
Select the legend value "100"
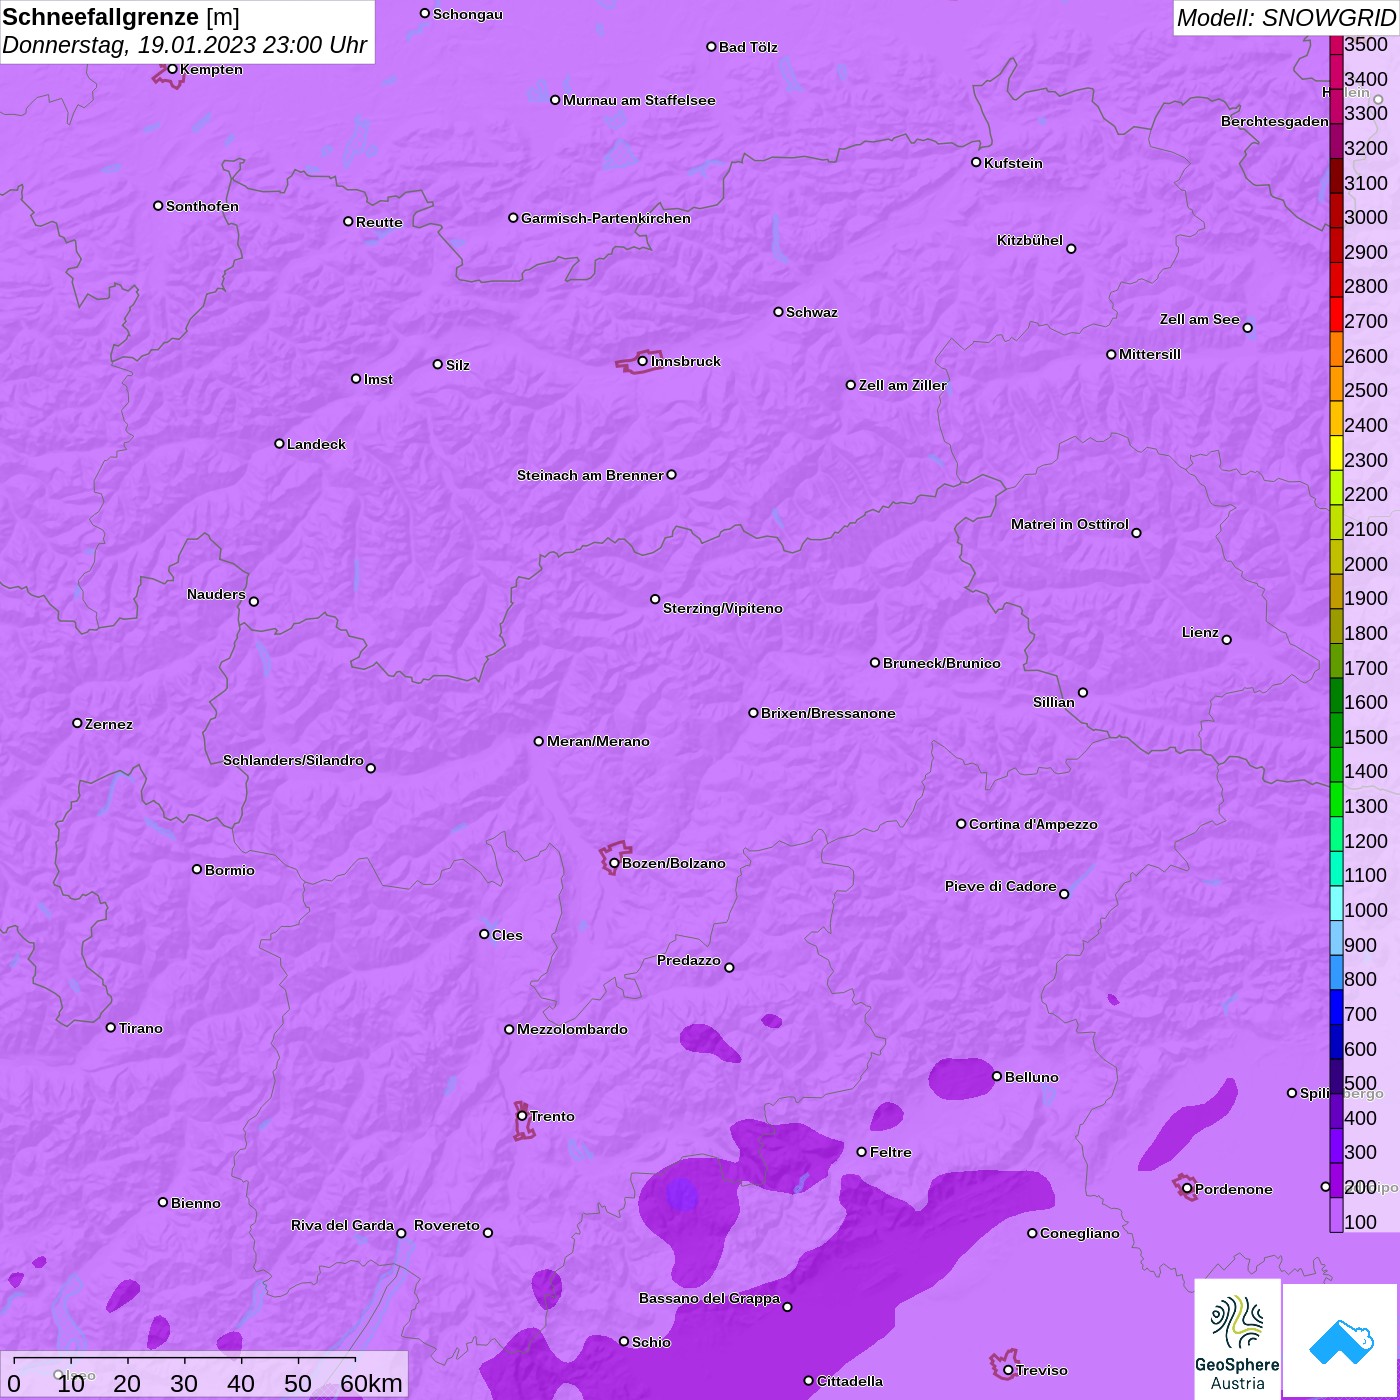[1361, 1222]
